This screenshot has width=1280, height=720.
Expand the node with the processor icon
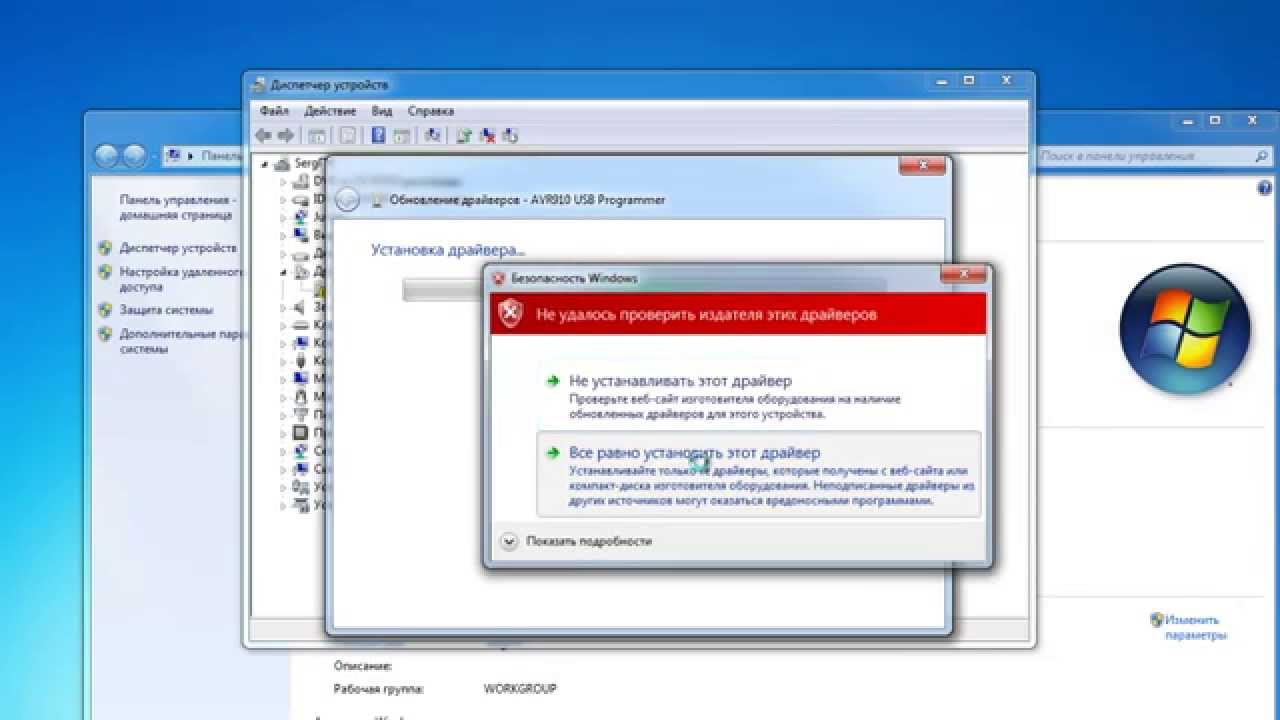click(x=282, y=433)
